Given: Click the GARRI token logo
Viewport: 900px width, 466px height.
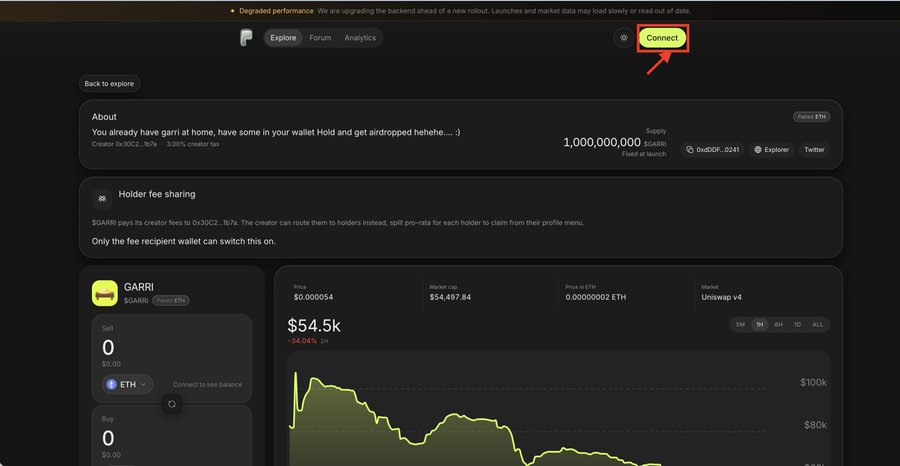Looking at the screenshot, I should click(x=104, y=293).
